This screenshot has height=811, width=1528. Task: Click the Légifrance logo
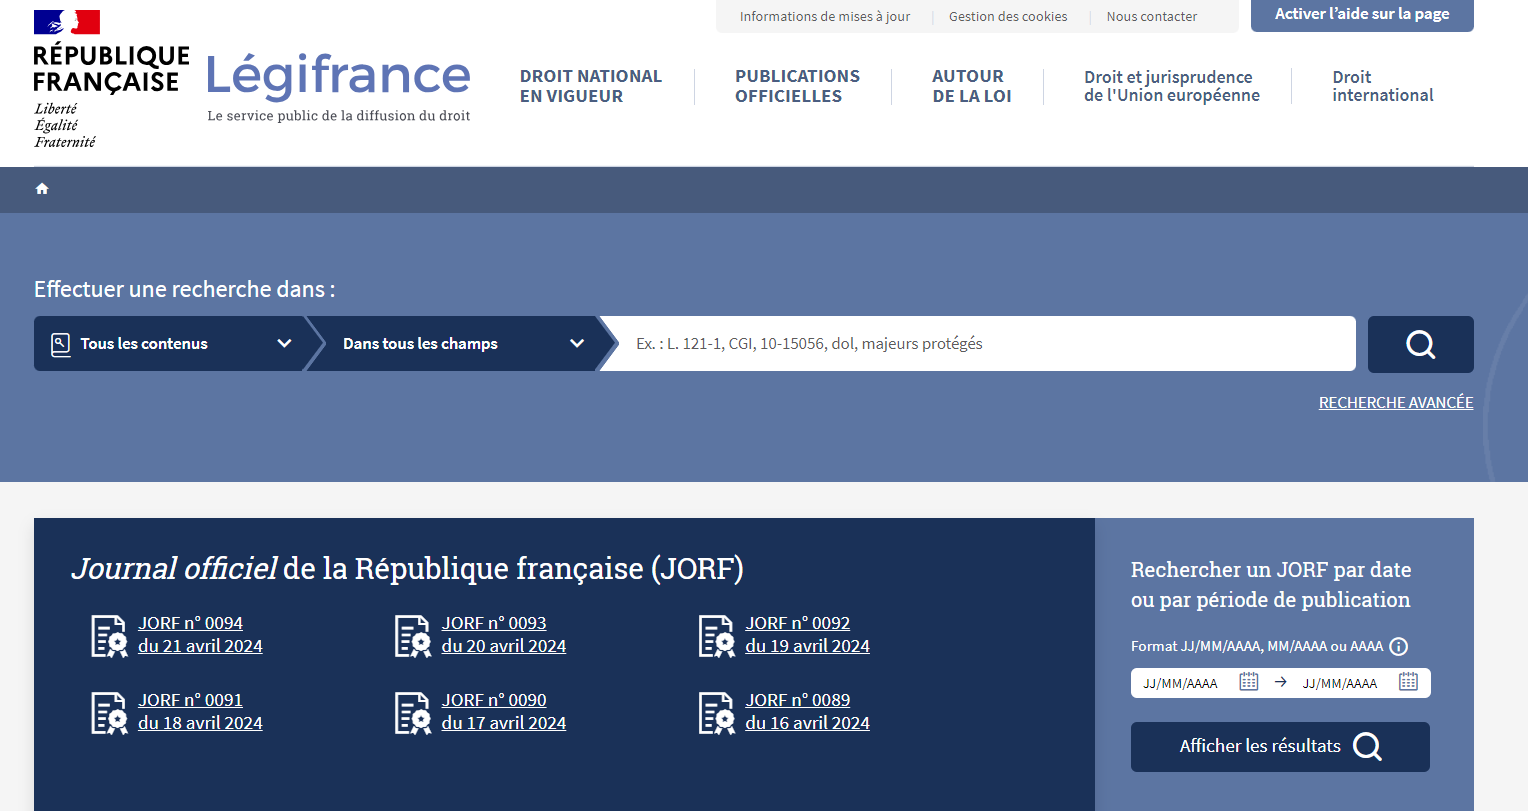point(338,88)
